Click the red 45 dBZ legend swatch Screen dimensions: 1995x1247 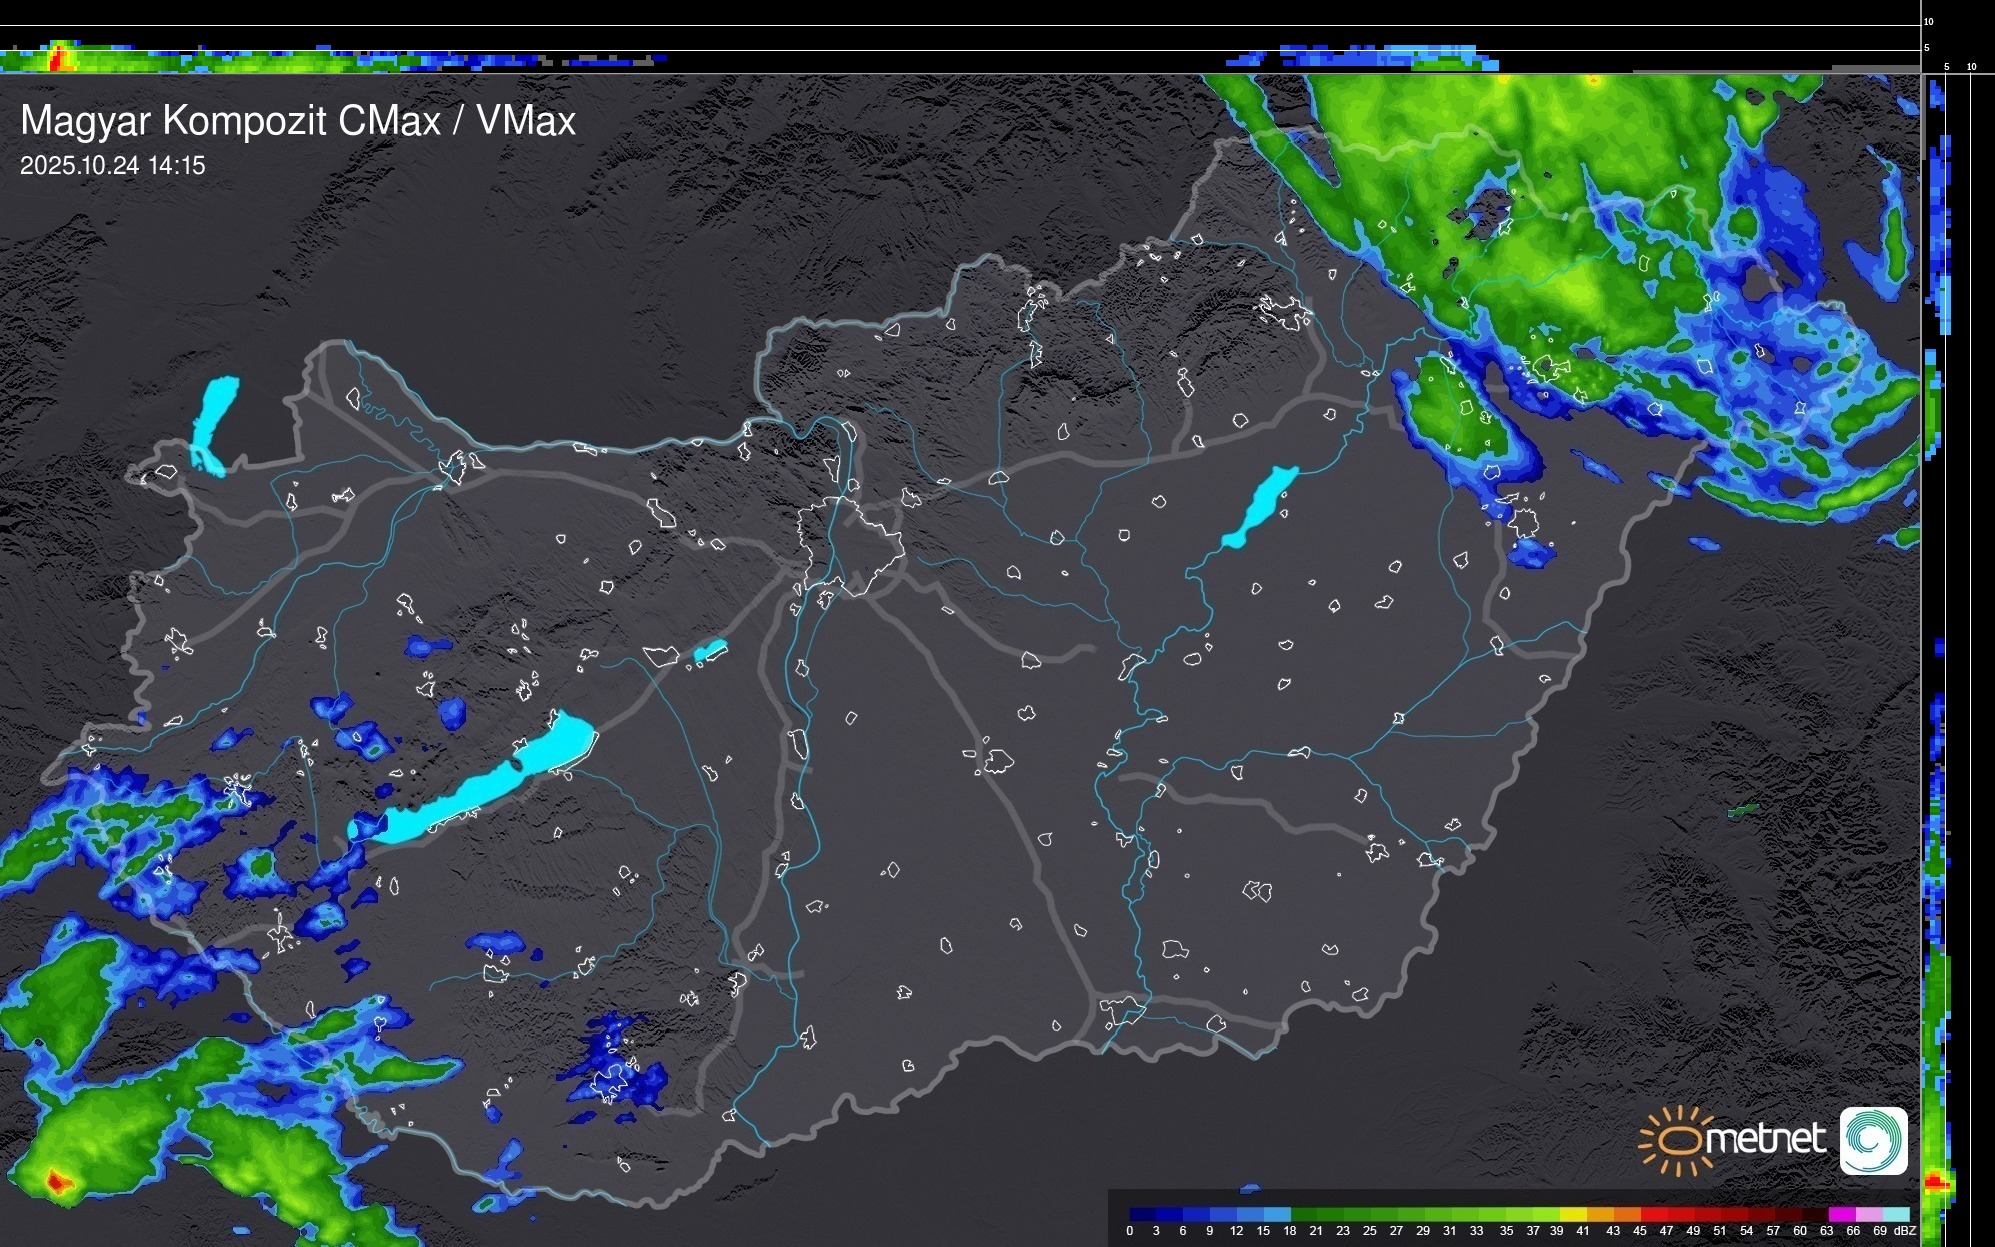click(1654, 1214)
